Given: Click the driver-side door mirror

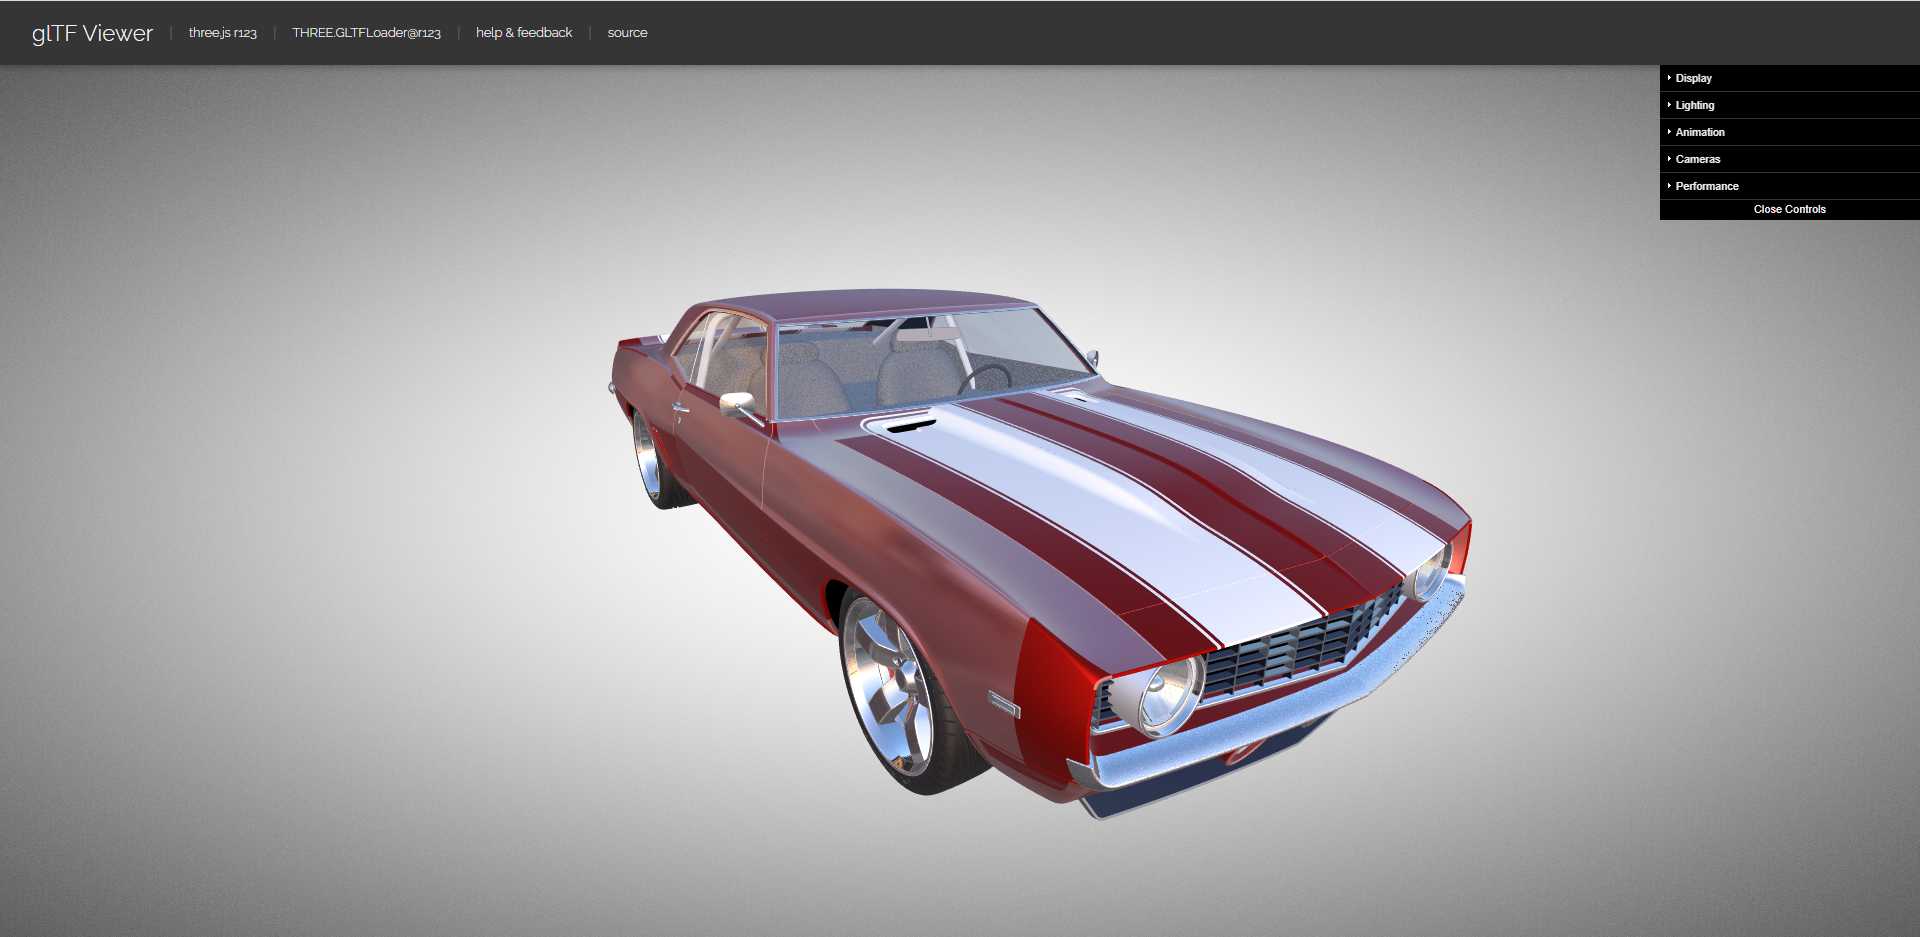Looking at the screenshot, I should click(x=737, y=403).
